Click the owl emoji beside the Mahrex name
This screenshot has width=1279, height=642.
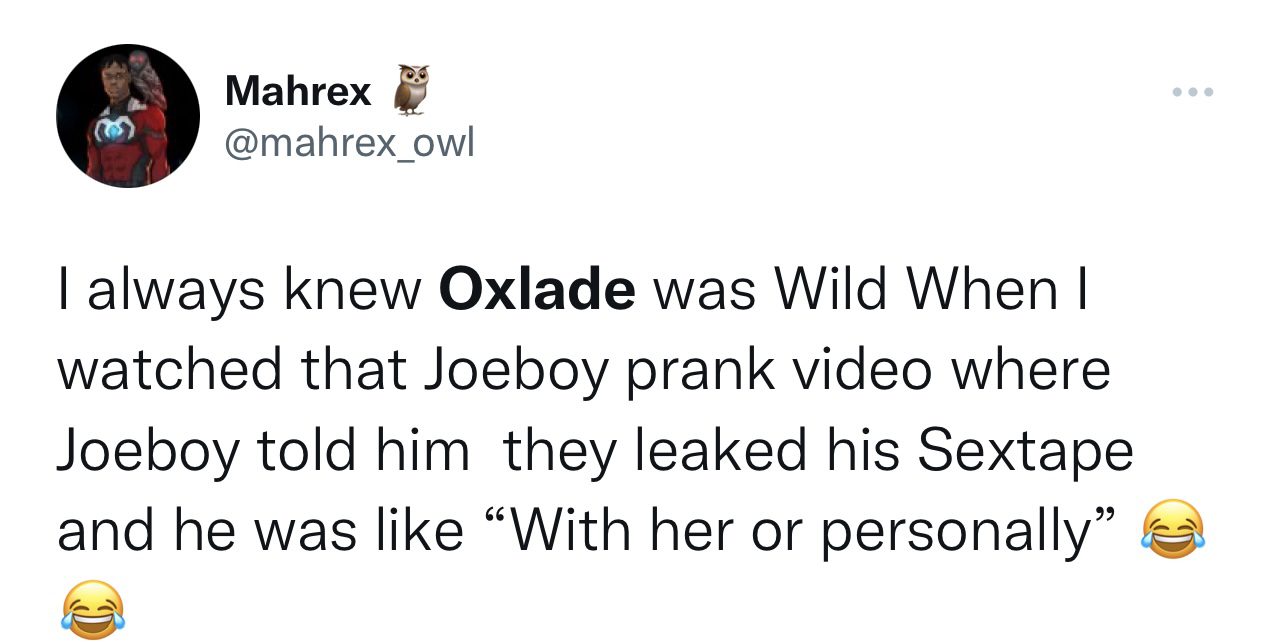[x=408, y=89]
